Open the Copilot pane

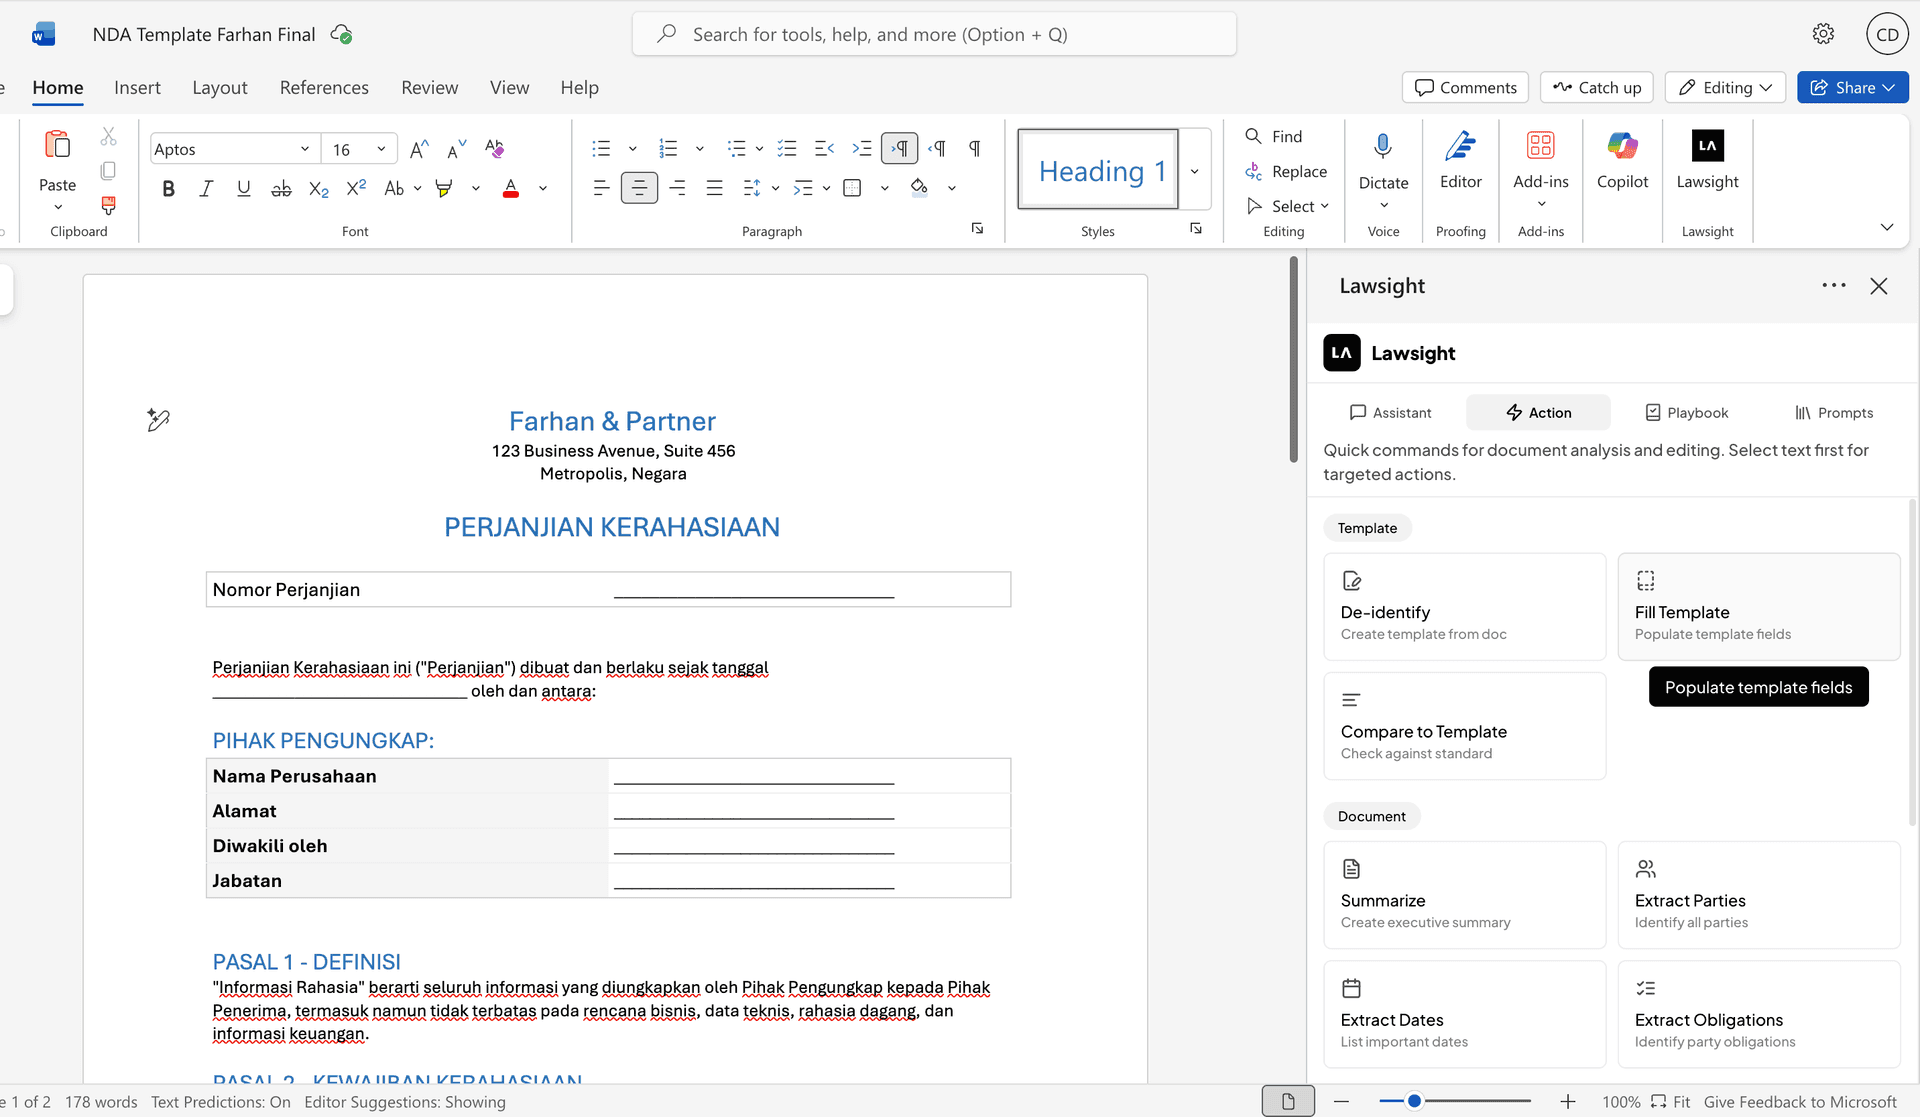(1622, 165)
